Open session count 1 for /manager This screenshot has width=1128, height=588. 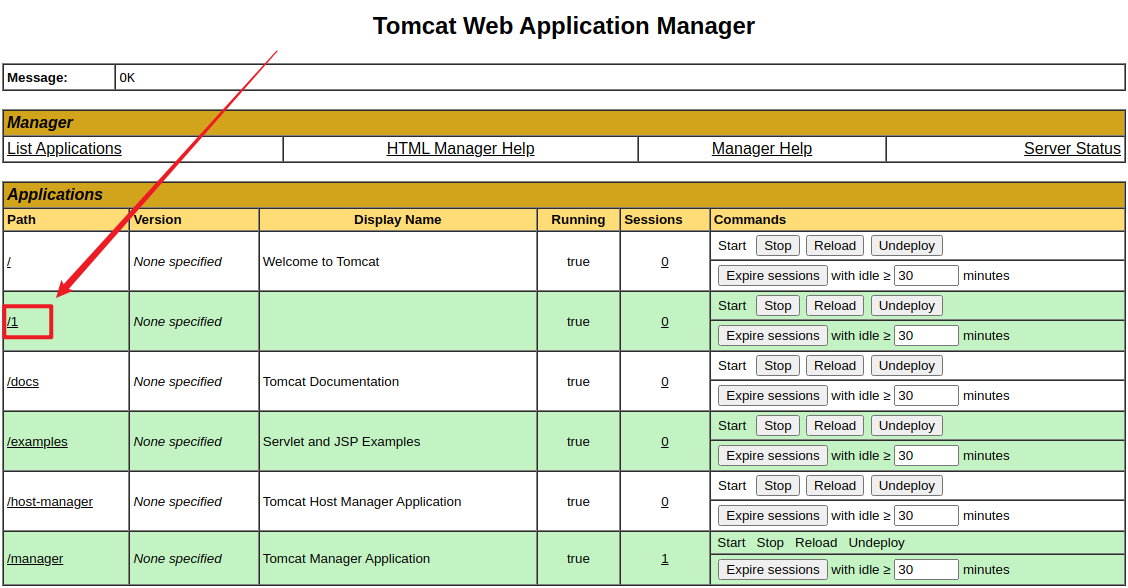pos(665,558)
